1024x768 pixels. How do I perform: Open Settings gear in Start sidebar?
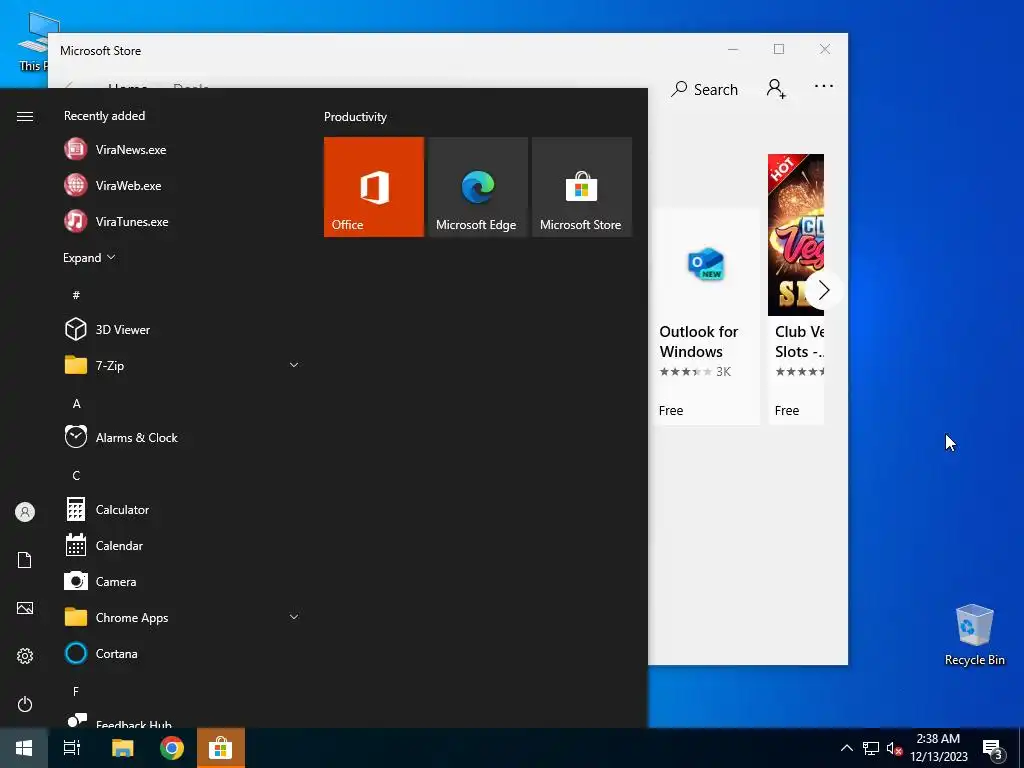[x=25, y=656]
